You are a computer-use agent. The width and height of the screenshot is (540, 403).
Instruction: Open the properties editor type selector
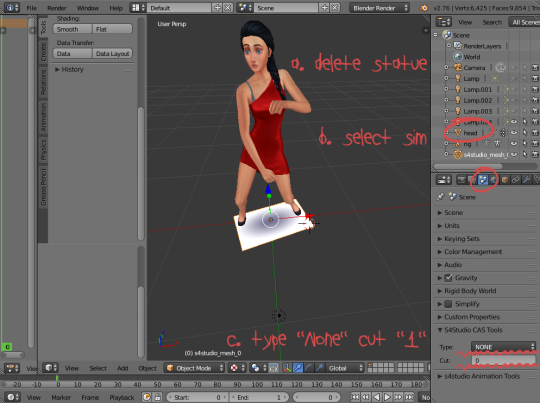coord(444,180)
